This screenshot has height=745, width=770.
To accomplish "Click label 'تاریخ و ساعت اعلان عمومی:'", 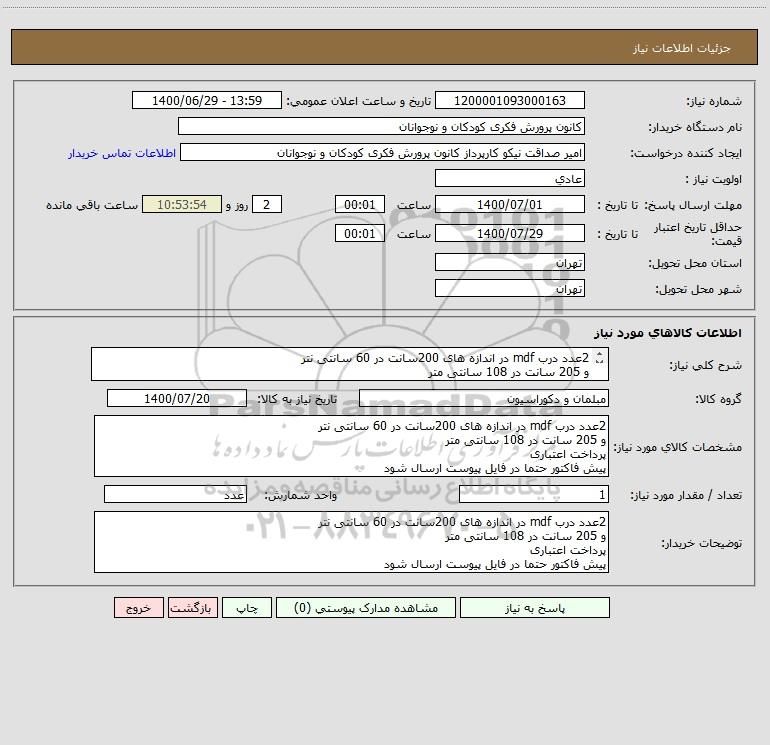I will click(x=358, y=101).
